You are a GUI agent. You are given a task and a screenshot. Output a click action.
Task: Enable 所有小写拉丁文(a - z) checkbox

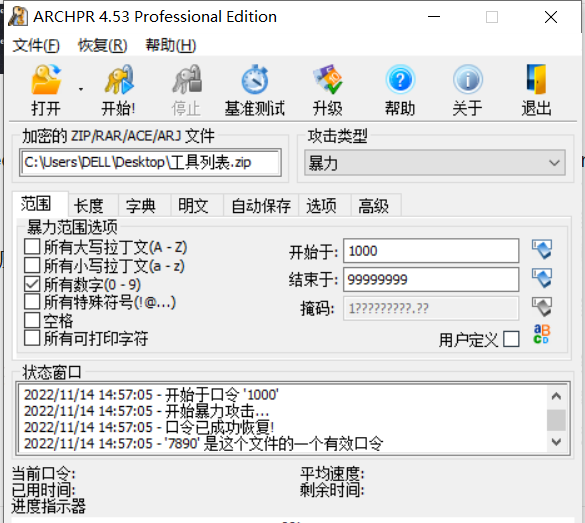click(x=32, y=266)
